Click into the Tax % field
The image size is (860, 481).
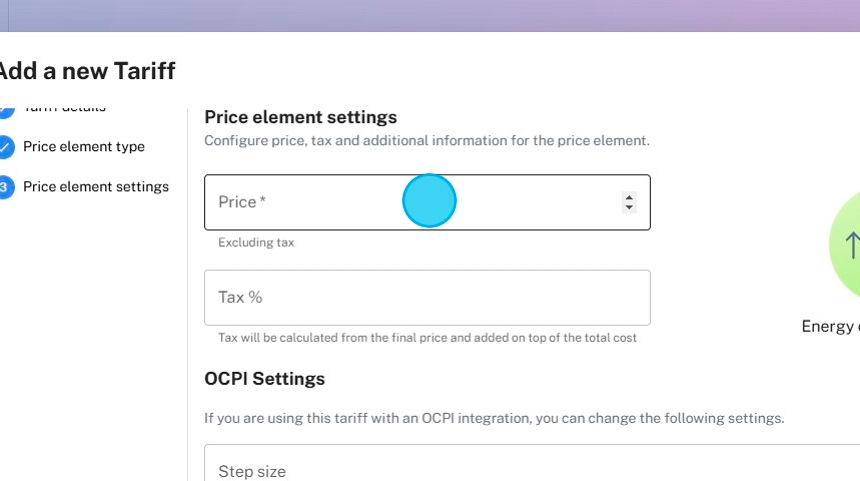tap(427, 297)
